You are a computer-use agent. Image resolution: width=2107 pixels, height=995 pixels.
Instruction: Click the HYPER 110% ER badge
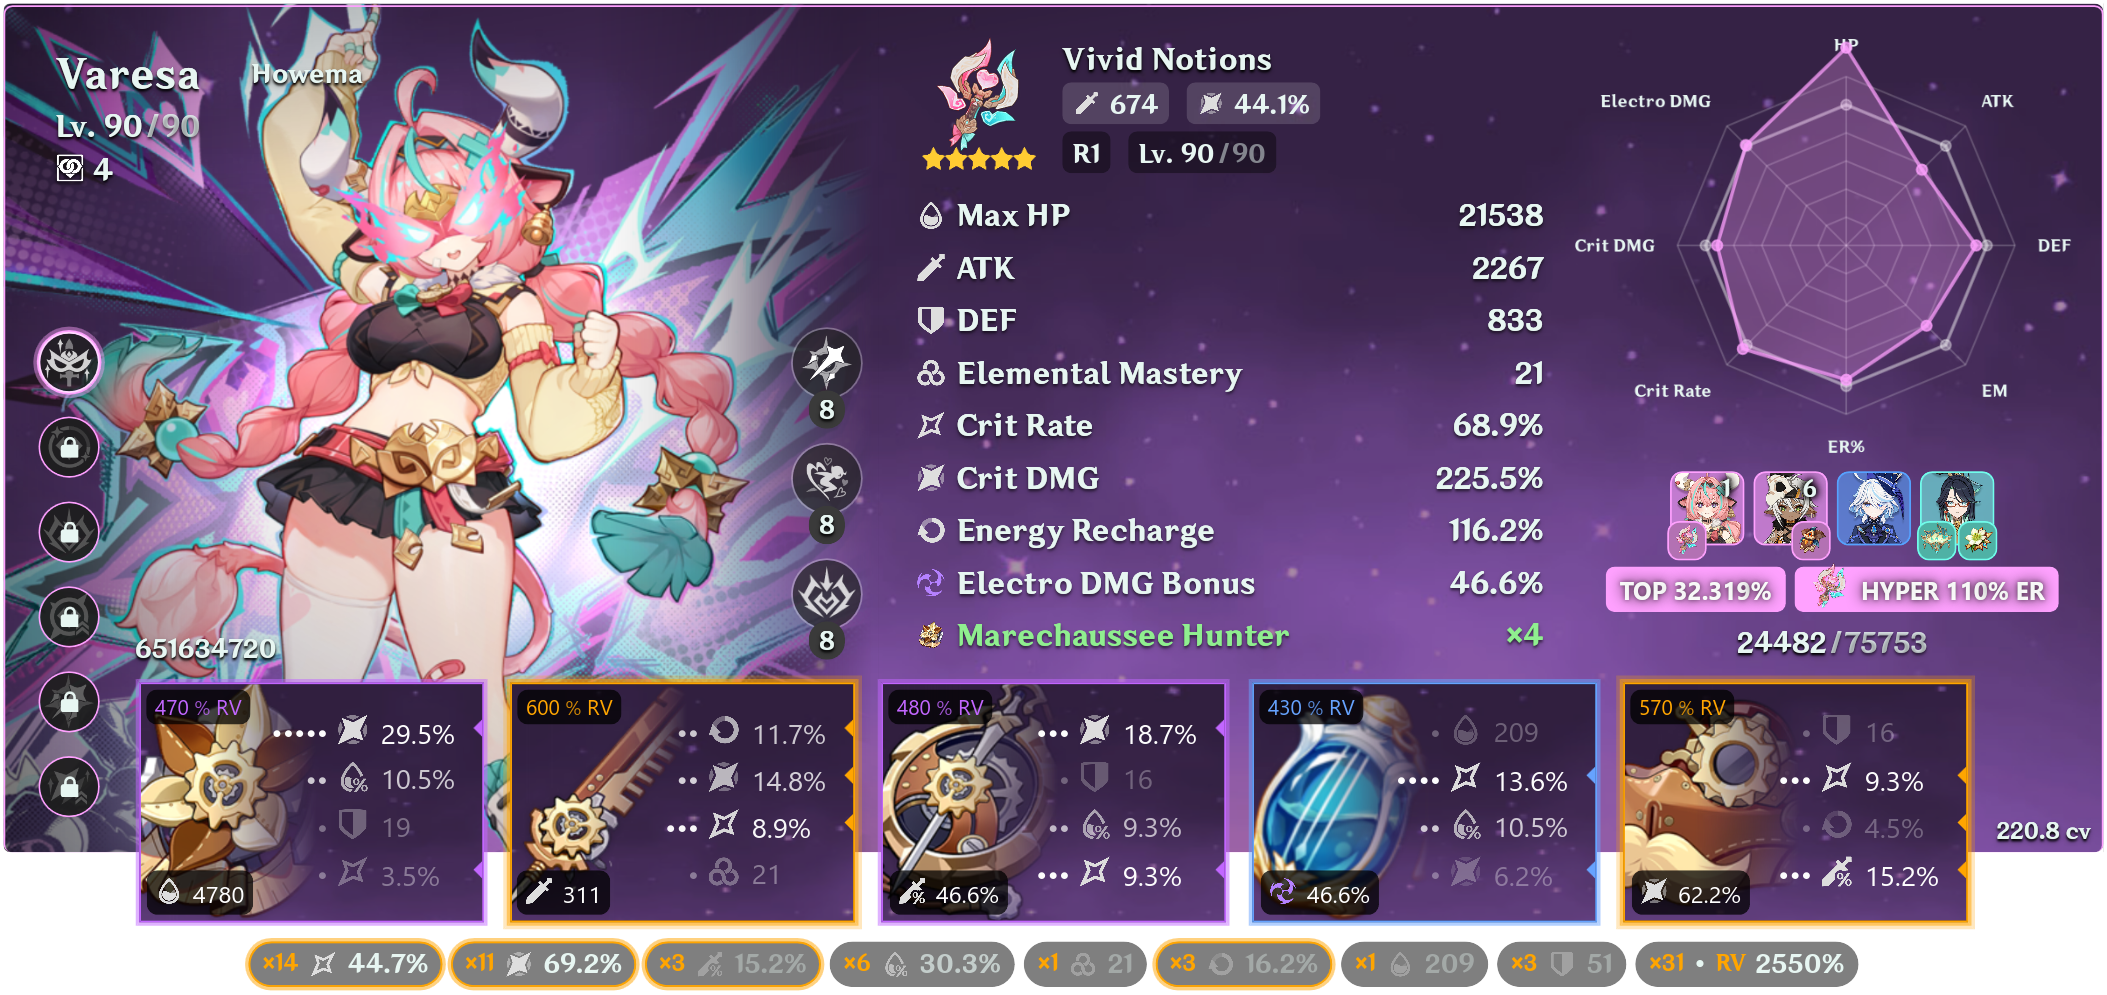click(1927, 590)
